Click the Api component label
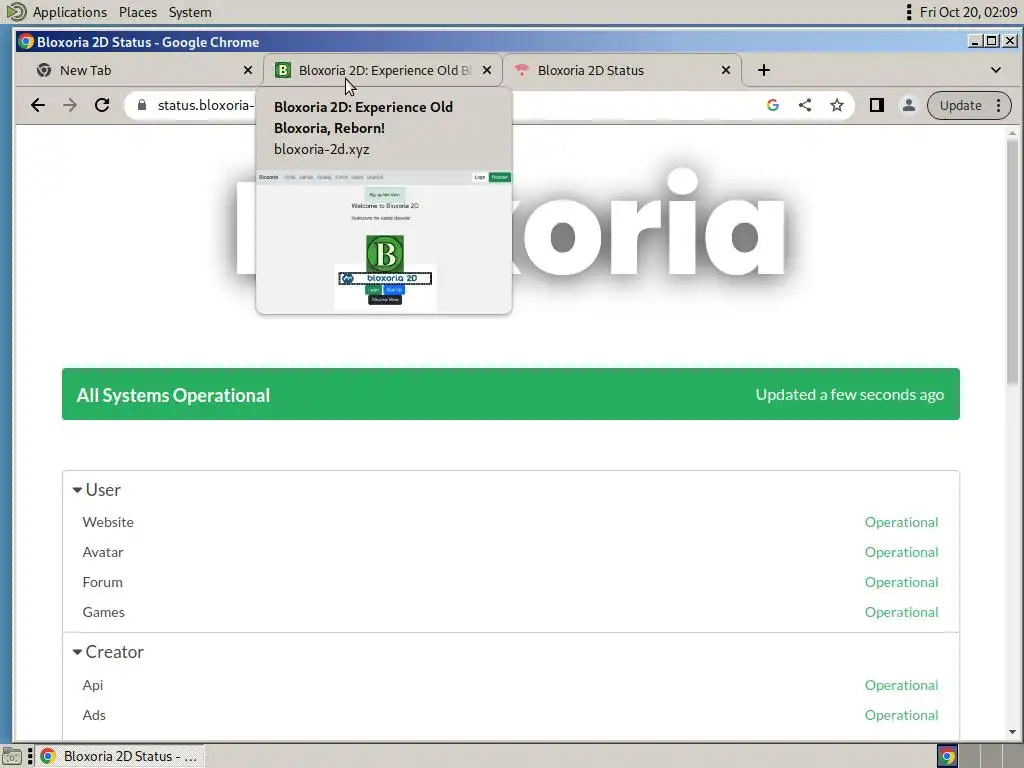 93,685
